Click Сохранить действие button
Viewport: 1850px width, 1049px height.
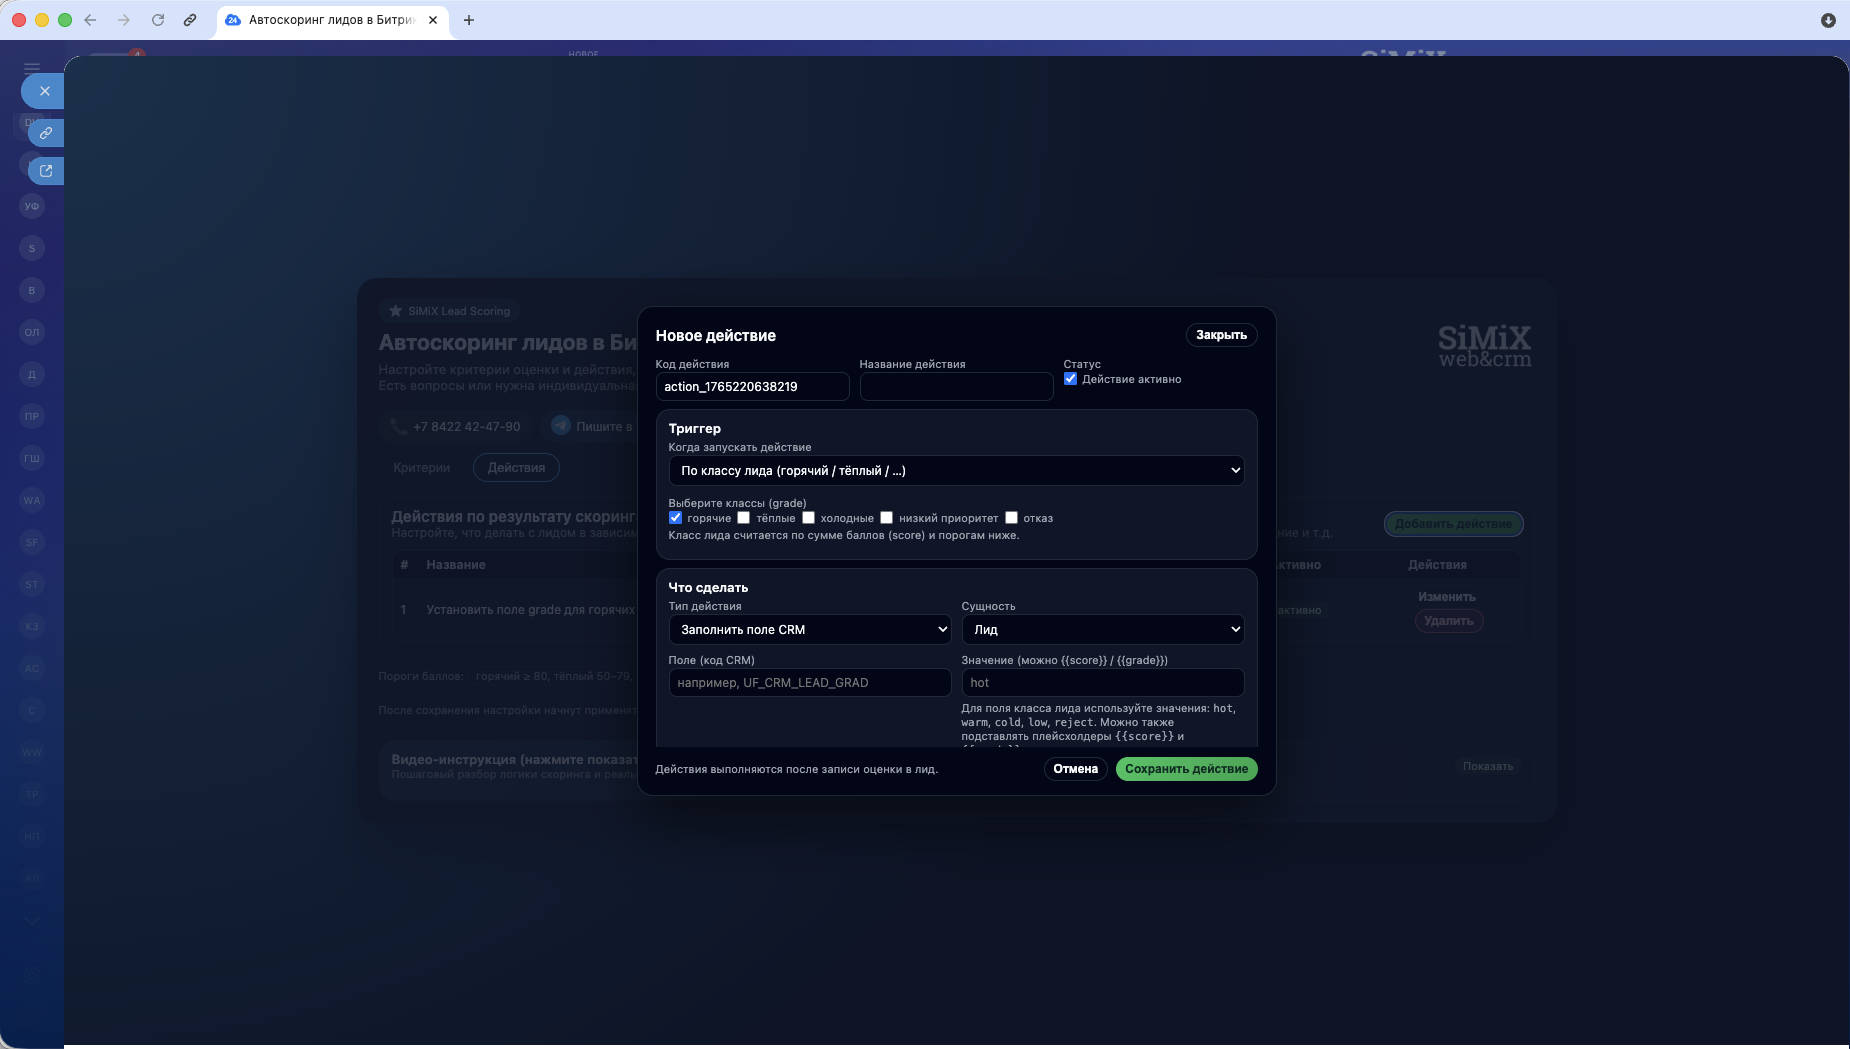(x=1186, y=769)
